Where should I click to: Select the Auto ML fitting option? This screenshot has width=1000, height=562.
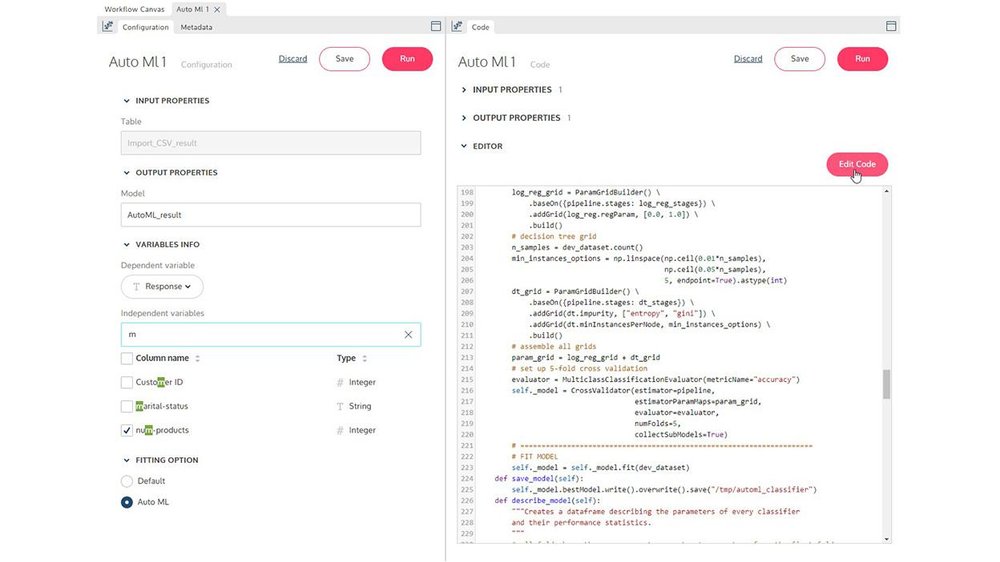[127, 502]
